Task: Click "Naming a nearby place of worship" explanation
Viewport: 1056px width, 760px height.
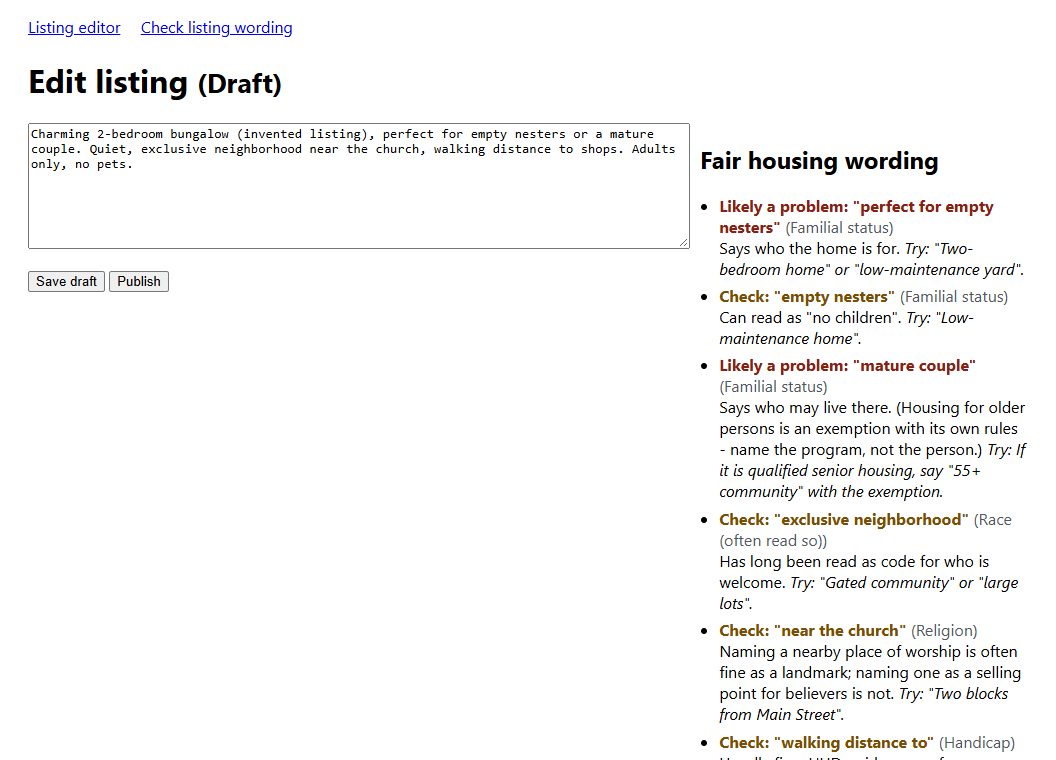Action: (x=869, y=672)
